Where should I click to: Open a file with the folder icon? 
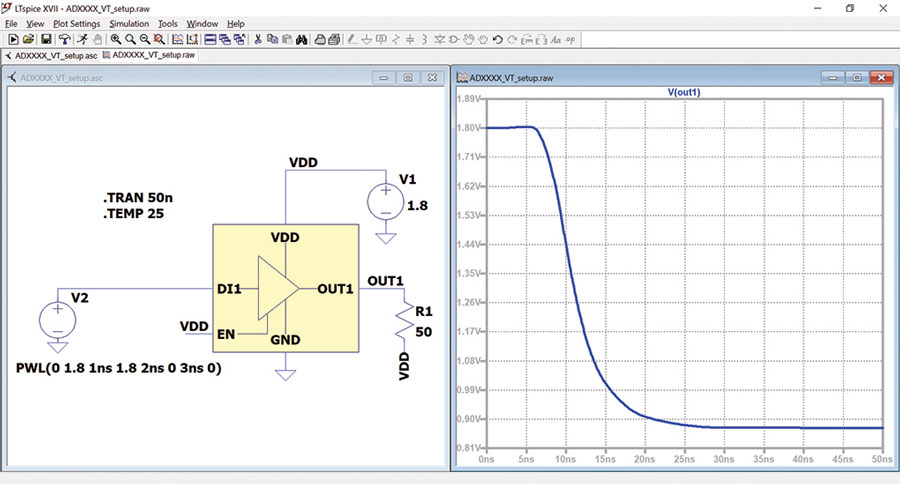(28, 39)
